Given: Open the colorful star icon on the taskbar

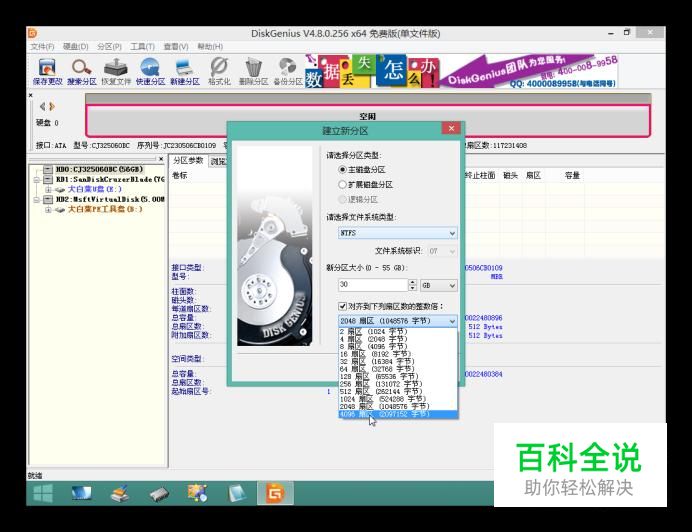Looking at the screenshot, I should 197,493.
